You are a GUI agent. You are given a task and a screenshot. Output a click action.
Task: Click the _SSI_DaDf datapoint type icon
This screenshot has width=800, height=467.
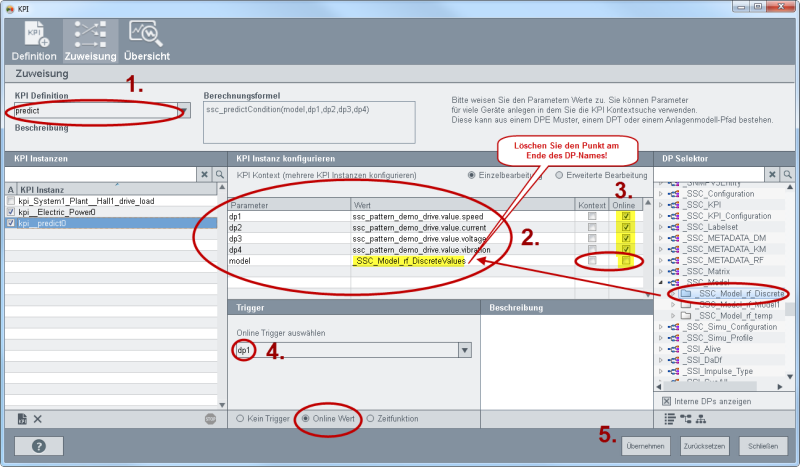[x=673, y=360]
